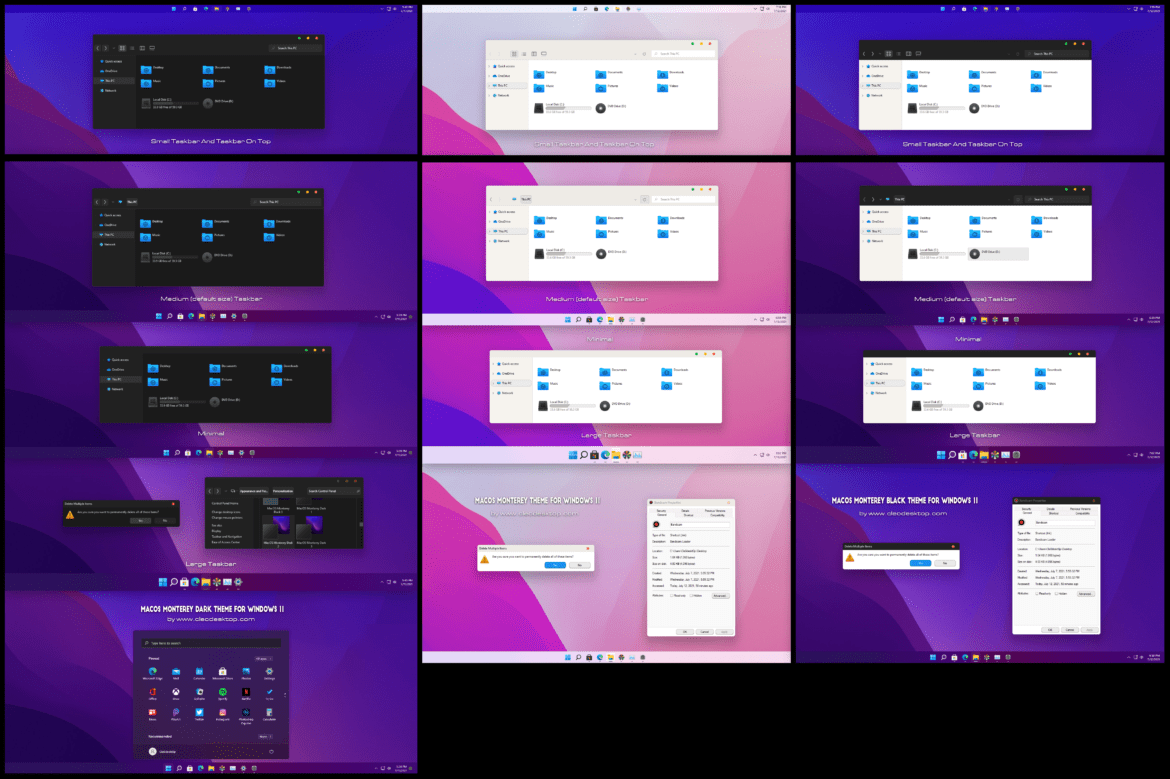Open Photoshop Express in the Start menu
This screenshot has width=1170, height=779.
[246, 713]
